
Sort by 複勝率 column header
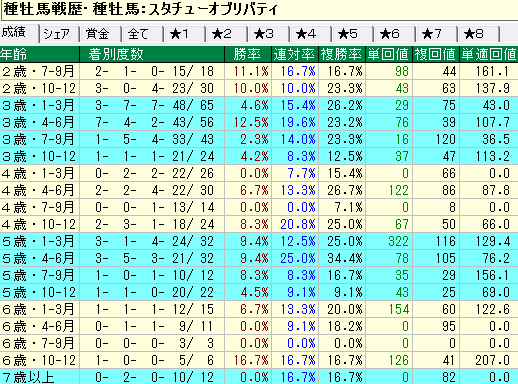click(x=342, y=54)
